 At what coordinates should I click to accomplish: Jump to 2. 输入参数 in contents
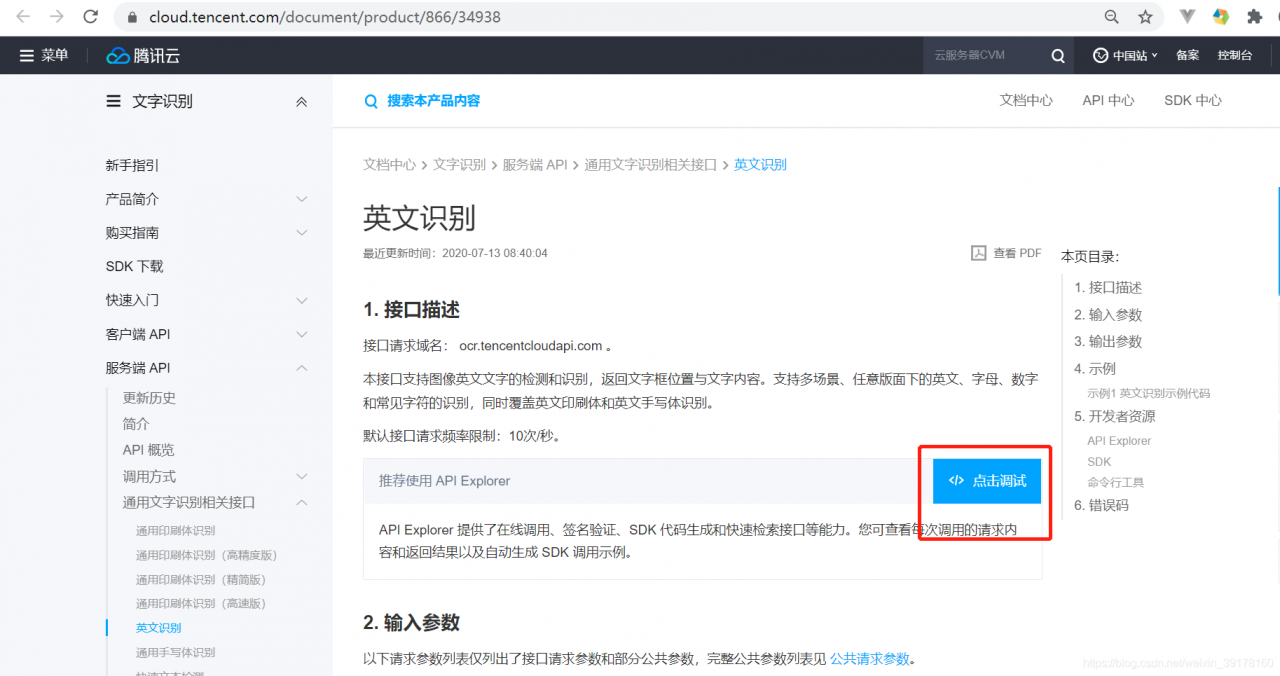(x=1108, y=314)
